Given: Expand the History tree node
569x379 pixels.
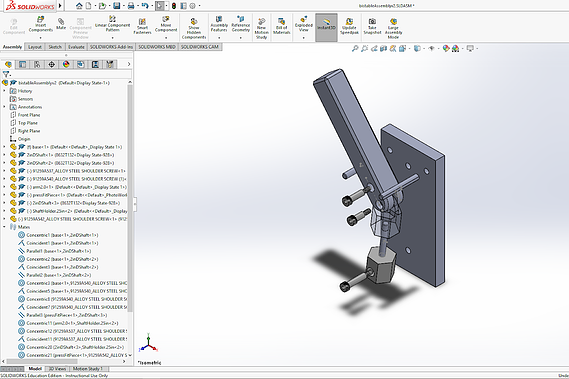Looking at the screenshot, I should [4, 91].
